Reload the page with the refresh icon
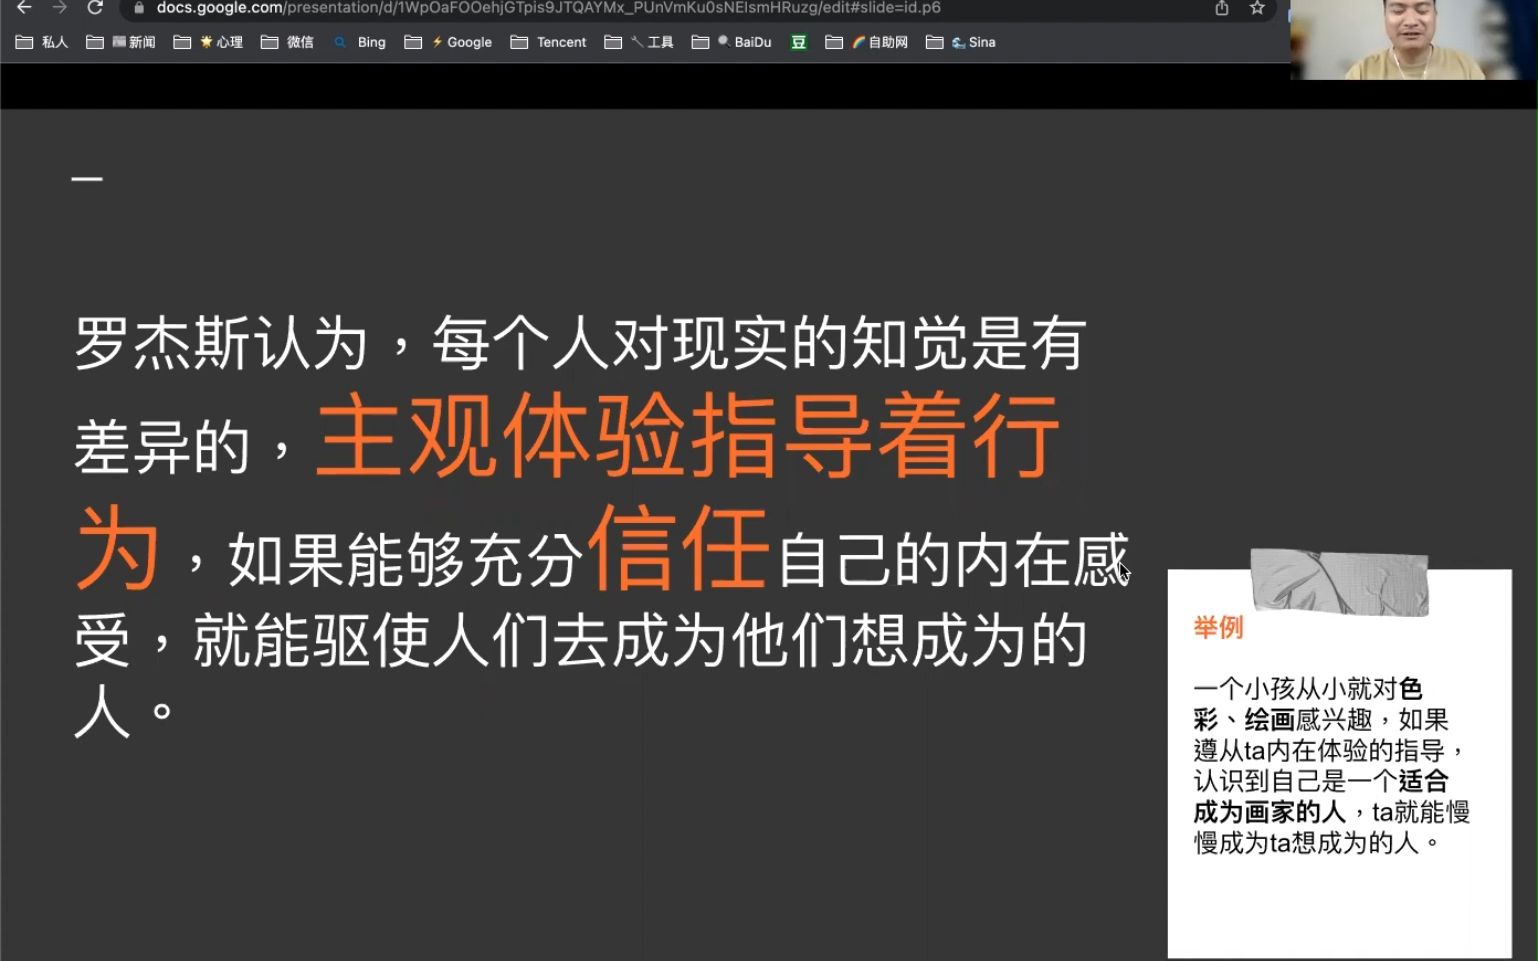Image resolution: width=1538 pixels, height=961 pixels. (x=95, y=7)
